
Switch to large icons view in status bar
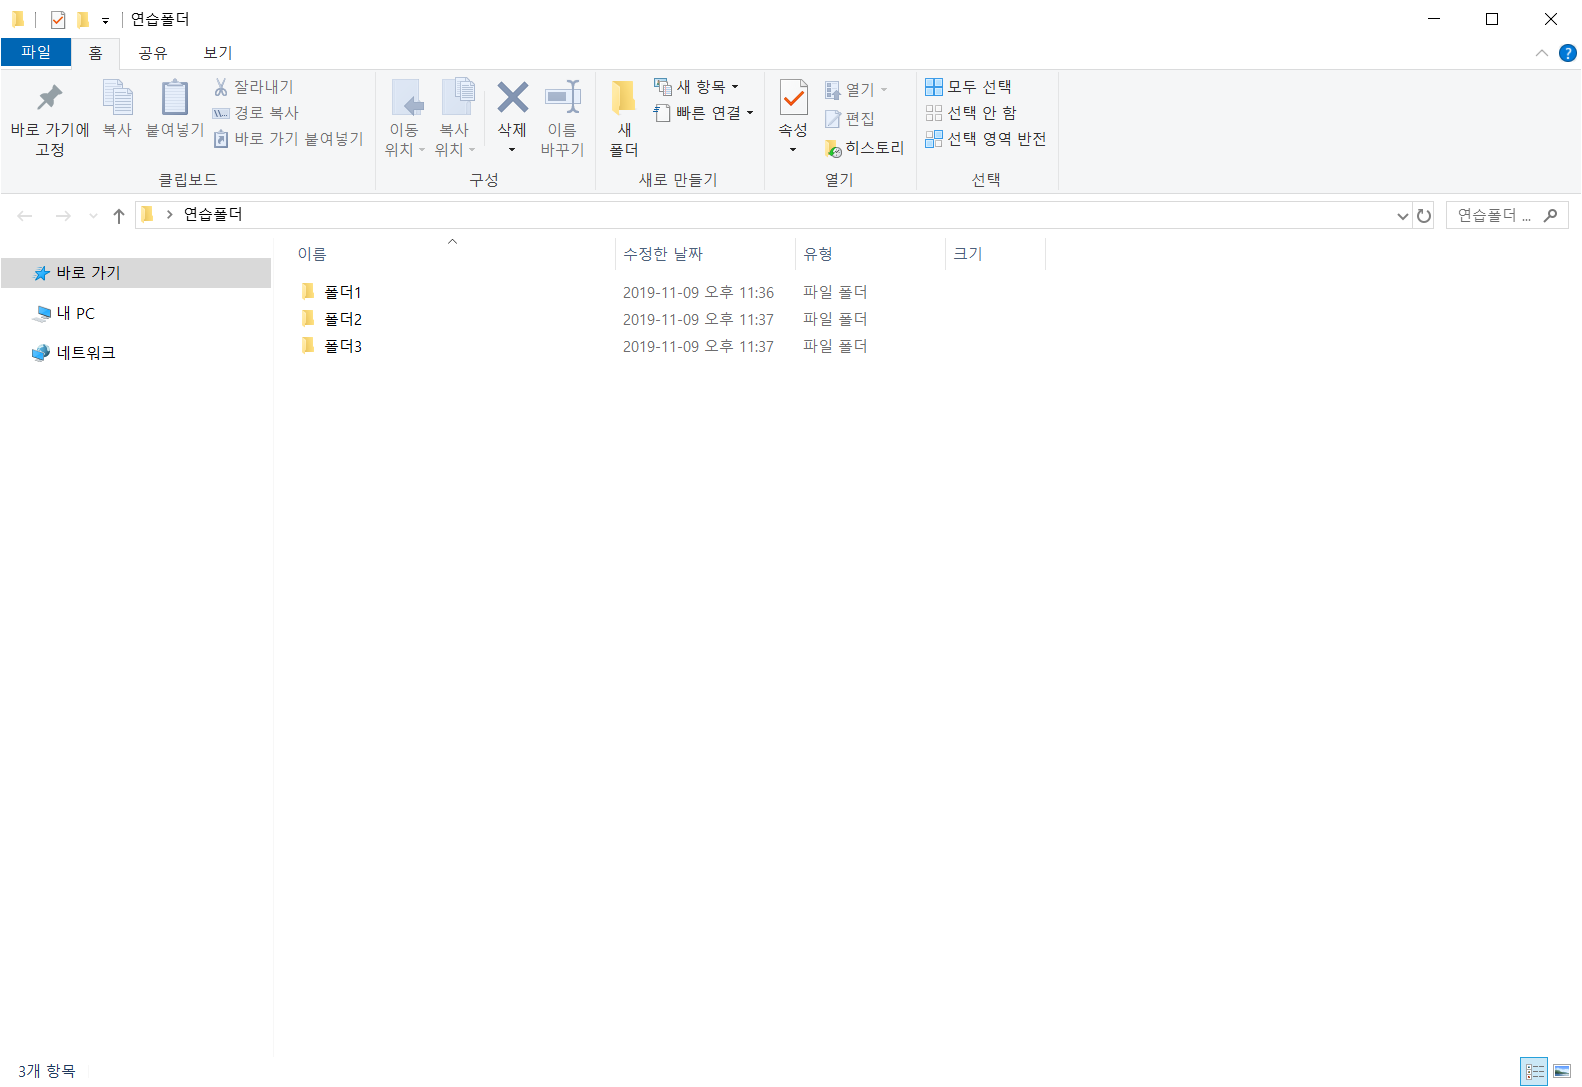point(1561,1071)
